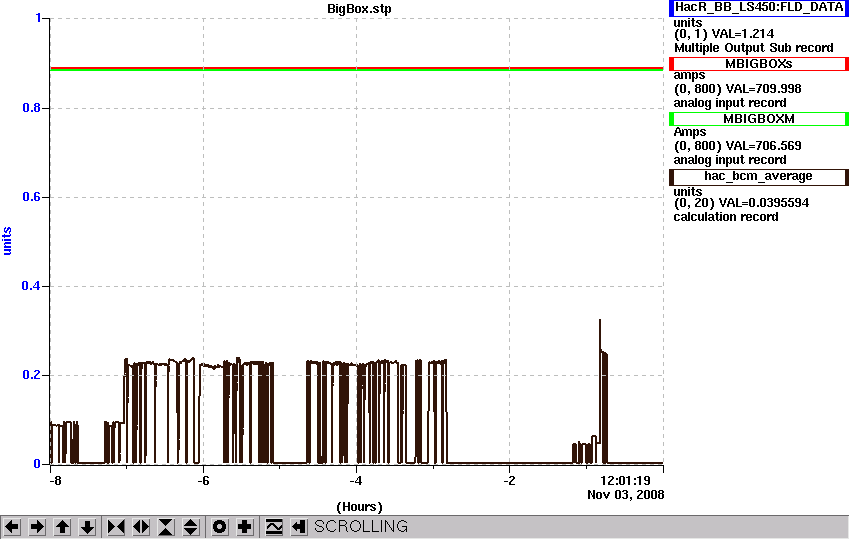Screen dimensions: 849x539
Task: Click the red MBIGBOXs horizontal trace line
Action: [x=356, y=68]
